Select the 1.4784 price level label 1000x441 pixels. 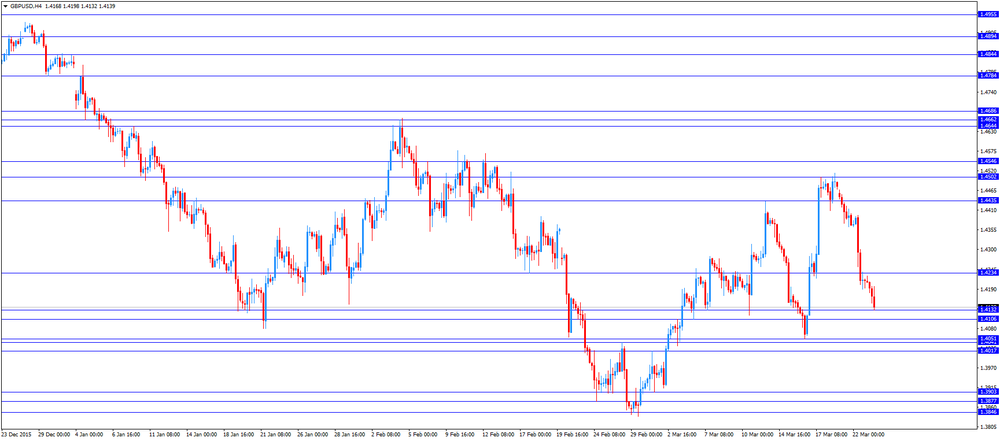pos(987,76)
